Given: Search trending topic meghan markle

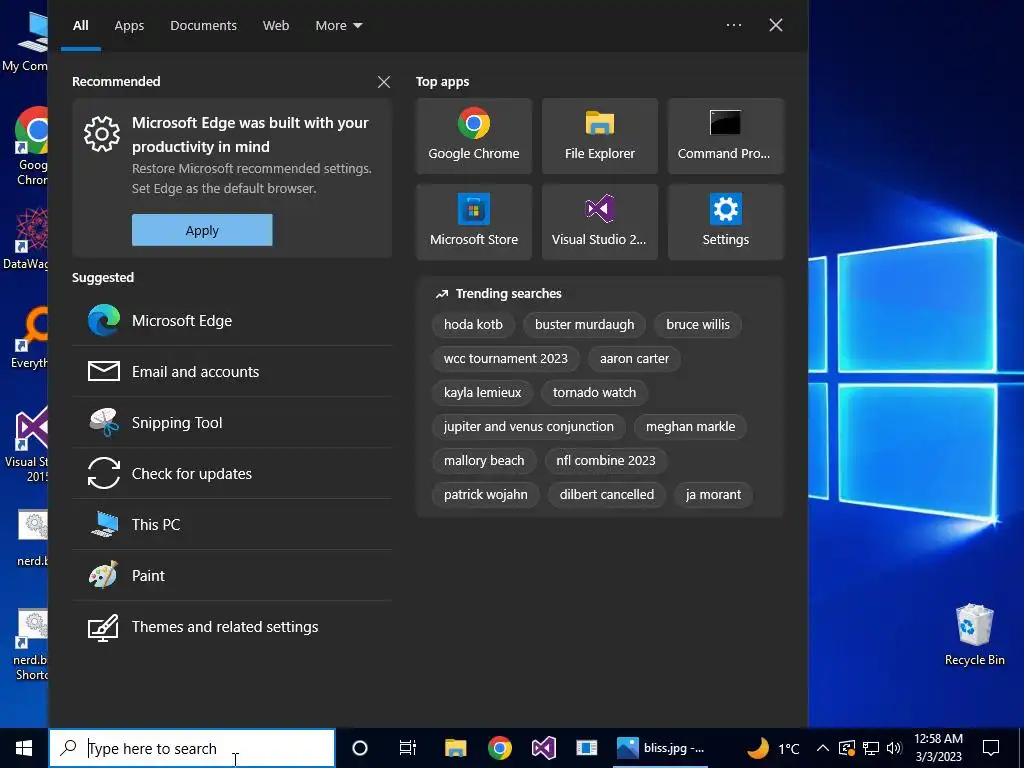Looking at the screenshot, I should (690, 426).
